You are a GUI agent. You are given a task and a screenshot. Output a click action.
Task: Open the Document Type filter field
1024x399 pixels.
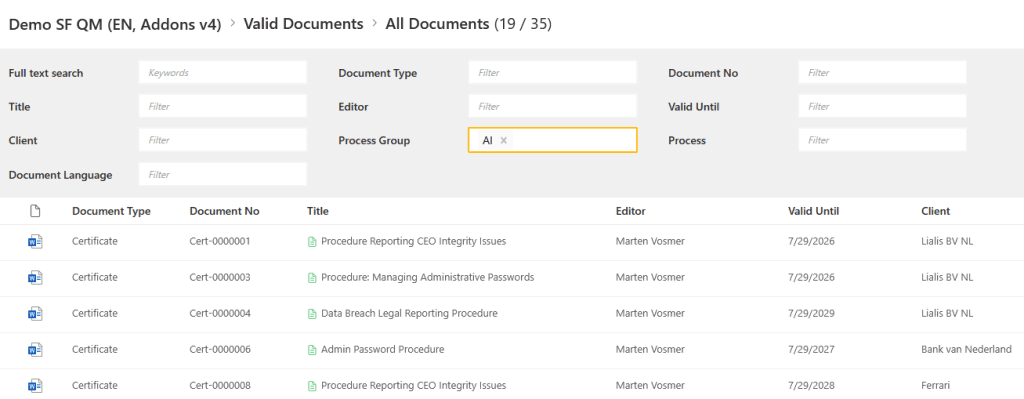tap(552, 72)
